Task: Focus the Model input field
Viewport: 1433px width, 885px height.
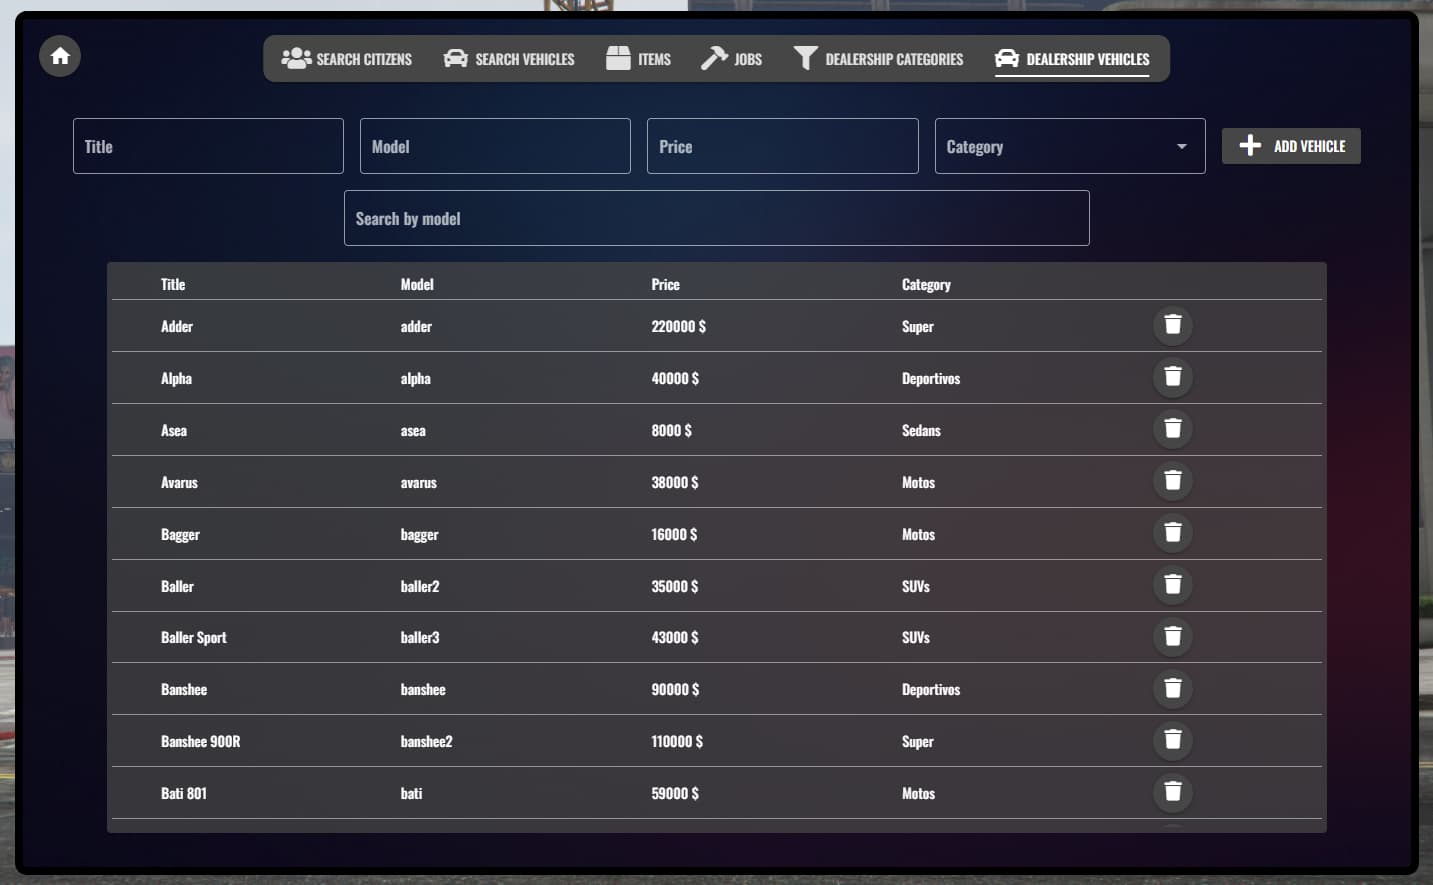Action: 495,146
